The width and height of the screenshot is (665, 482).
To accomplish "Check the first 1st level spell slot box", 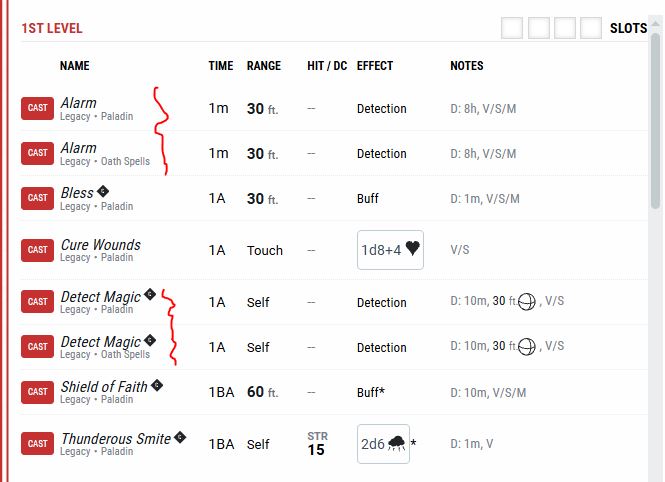I will pyautogui.click(x=512, y=28).
